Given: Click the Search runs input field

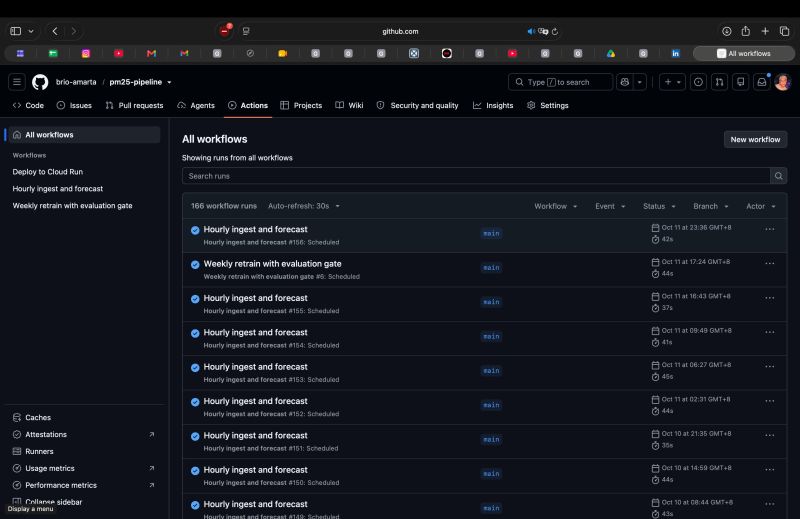Looking at the screenshot, I should pos(476,176).
